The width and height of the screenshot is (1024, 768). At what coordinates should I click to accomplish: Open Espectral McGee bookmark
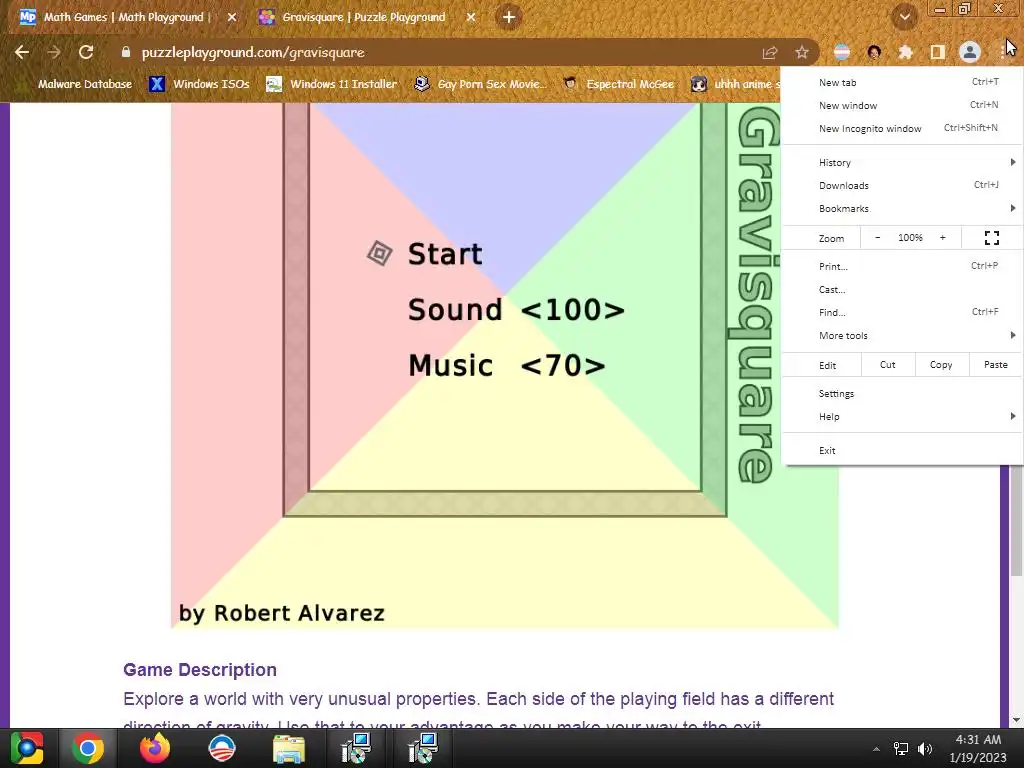pyautogui.click(x=618, y=84)
